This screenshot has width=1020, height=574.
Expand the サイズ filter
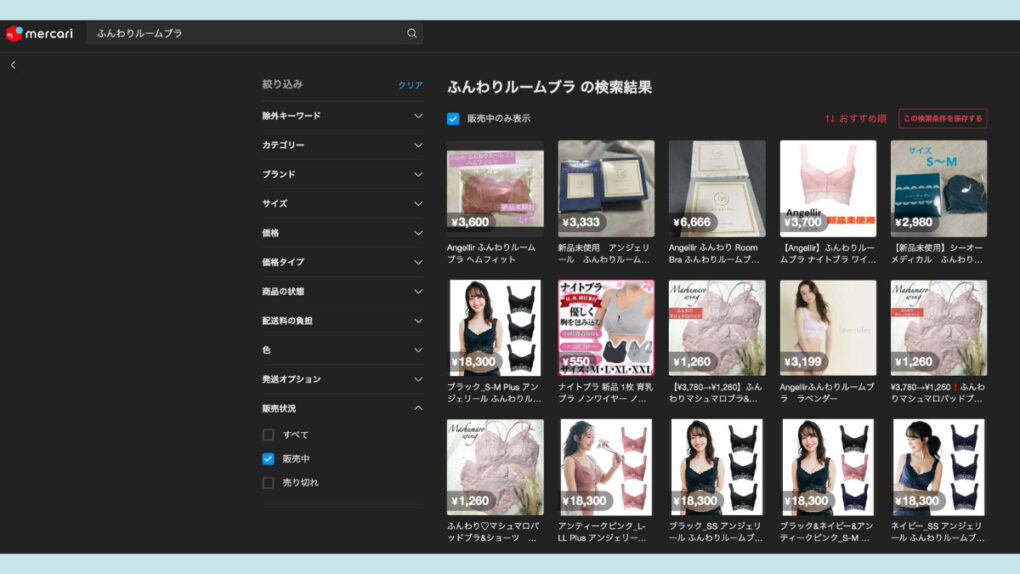coord(342,204)
